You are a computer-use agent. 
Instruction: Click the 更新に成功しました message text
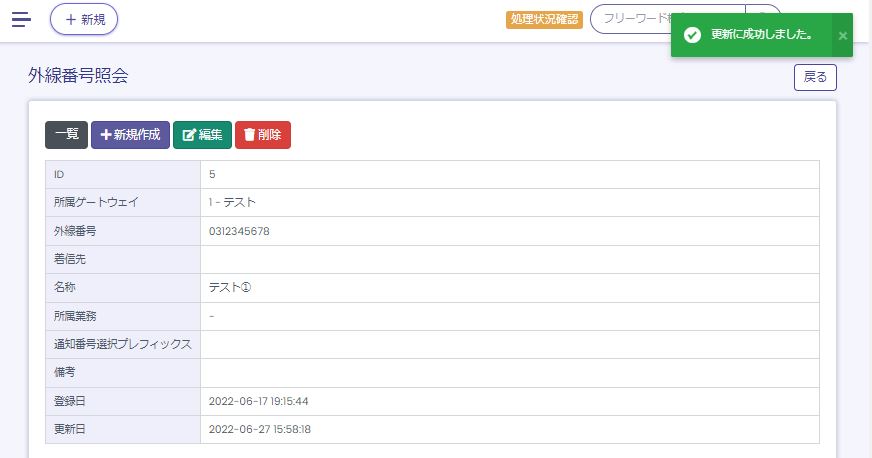click(x=761, y=35)
